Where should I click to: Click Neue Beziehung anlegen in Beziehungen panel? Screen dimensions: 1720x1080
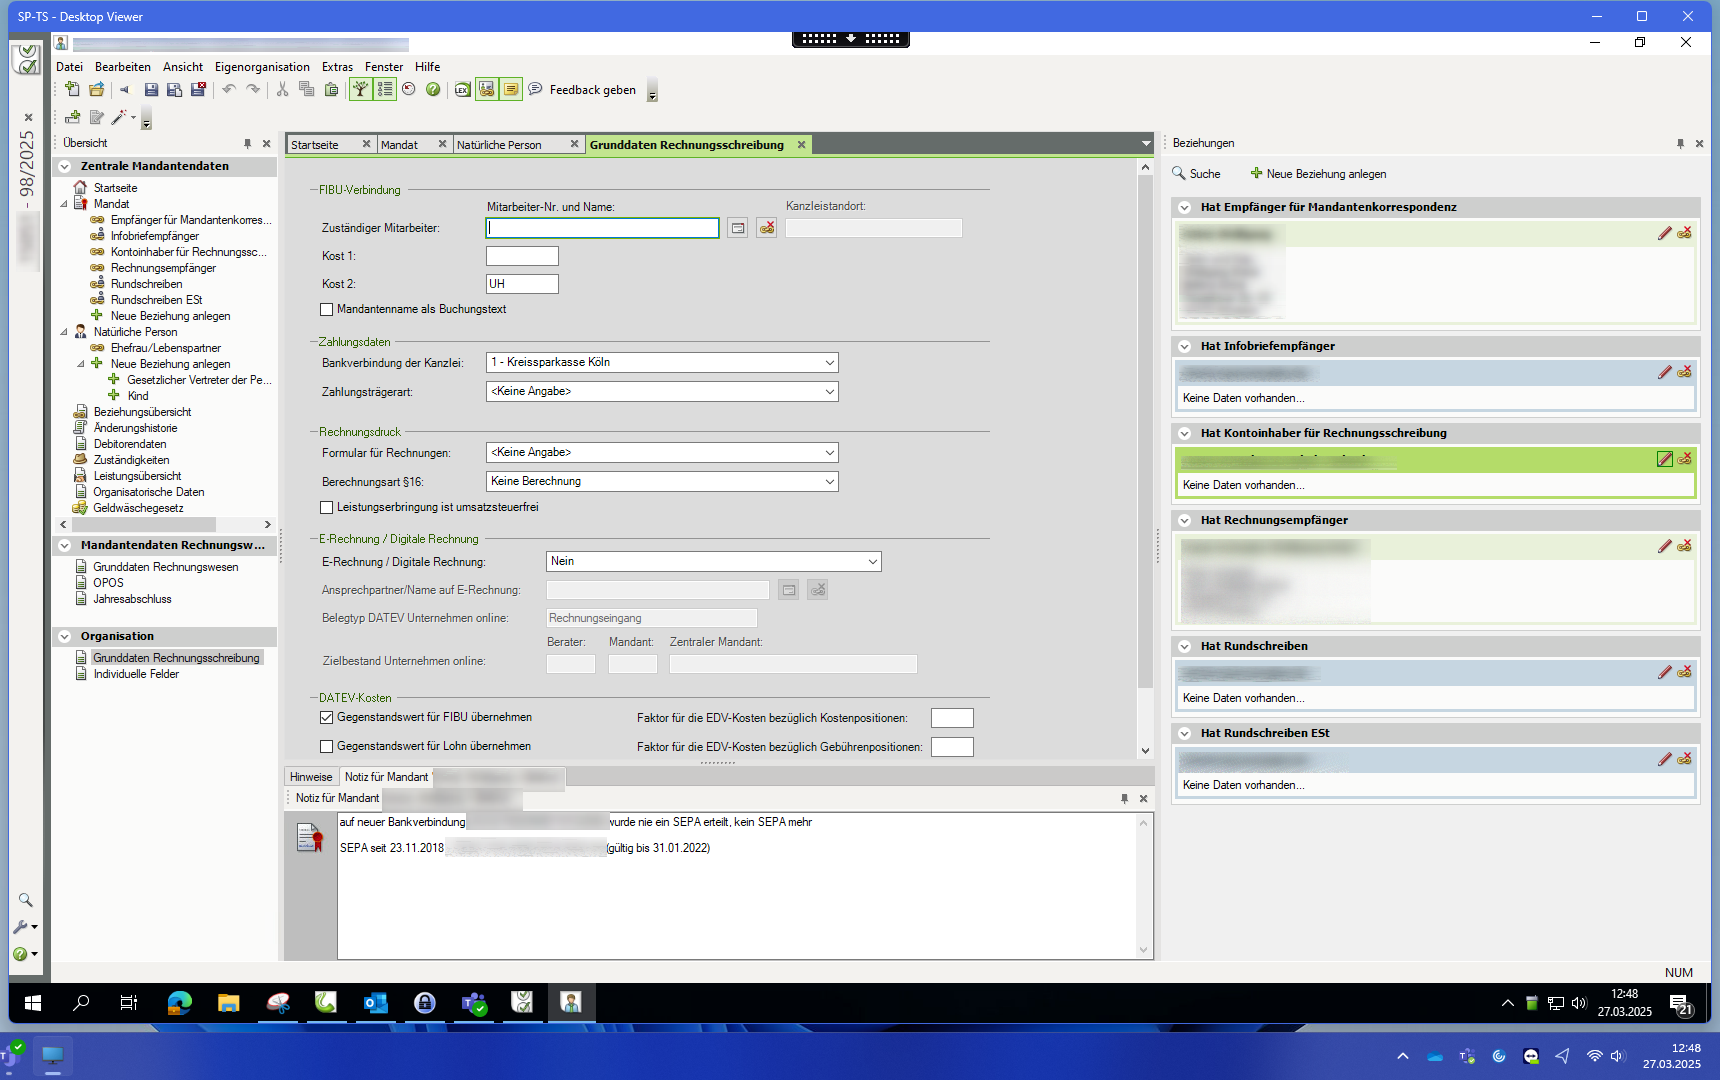(x=1318, y=174)
